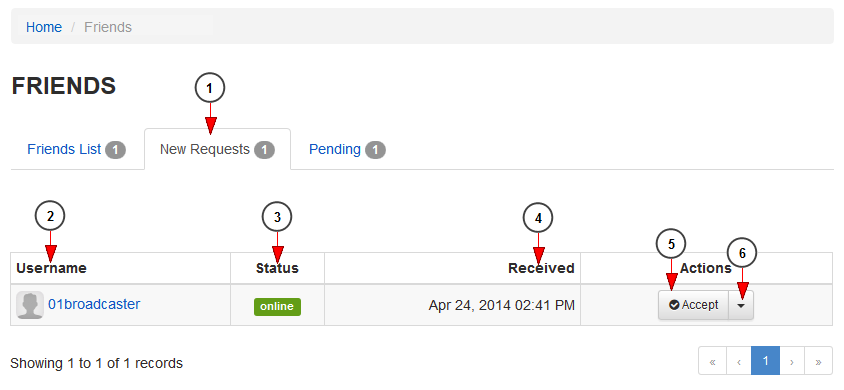The height and width of the screenshot is (390, 844).
Task: Click the Friends List count badge
Action: point(116,150)
